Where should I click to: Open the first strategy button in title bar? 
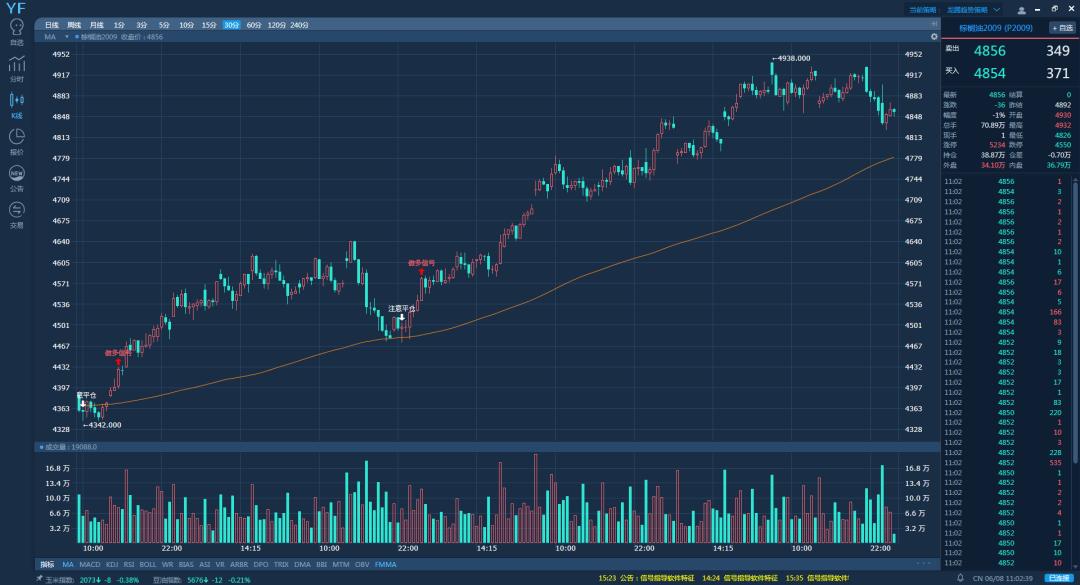click(x=922, y=10)
